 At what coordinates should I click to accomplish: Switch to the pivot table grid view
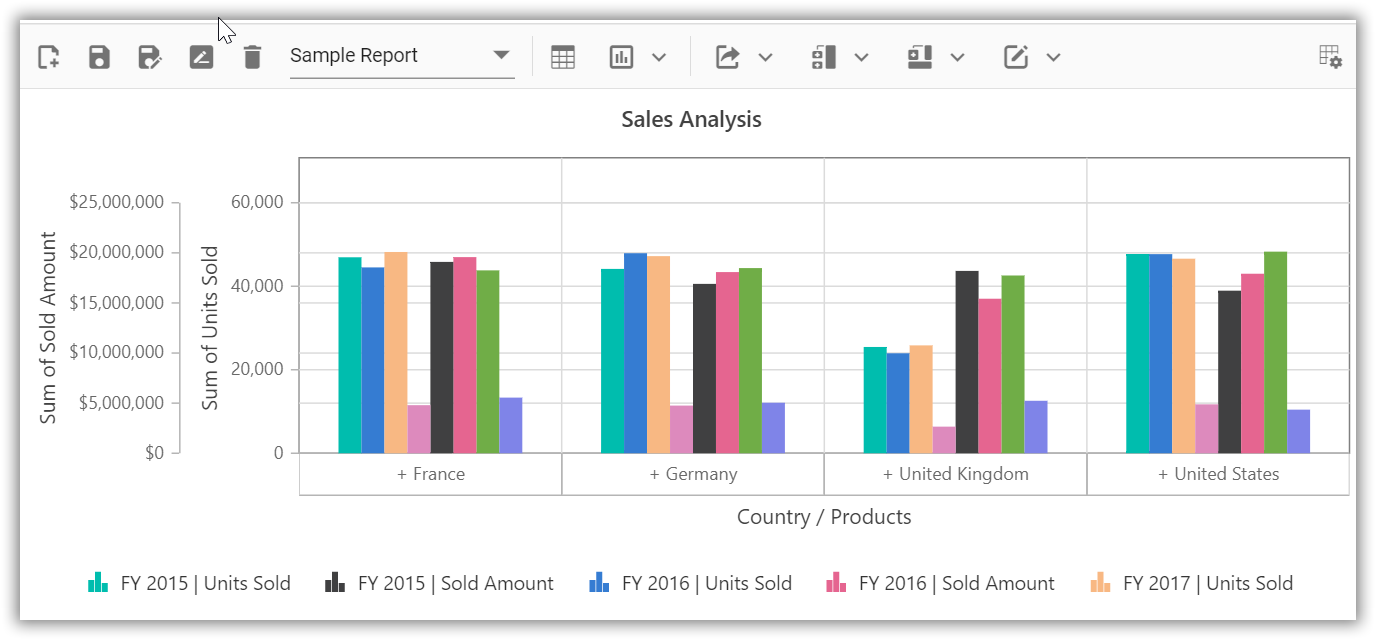[x=562, y=57]
